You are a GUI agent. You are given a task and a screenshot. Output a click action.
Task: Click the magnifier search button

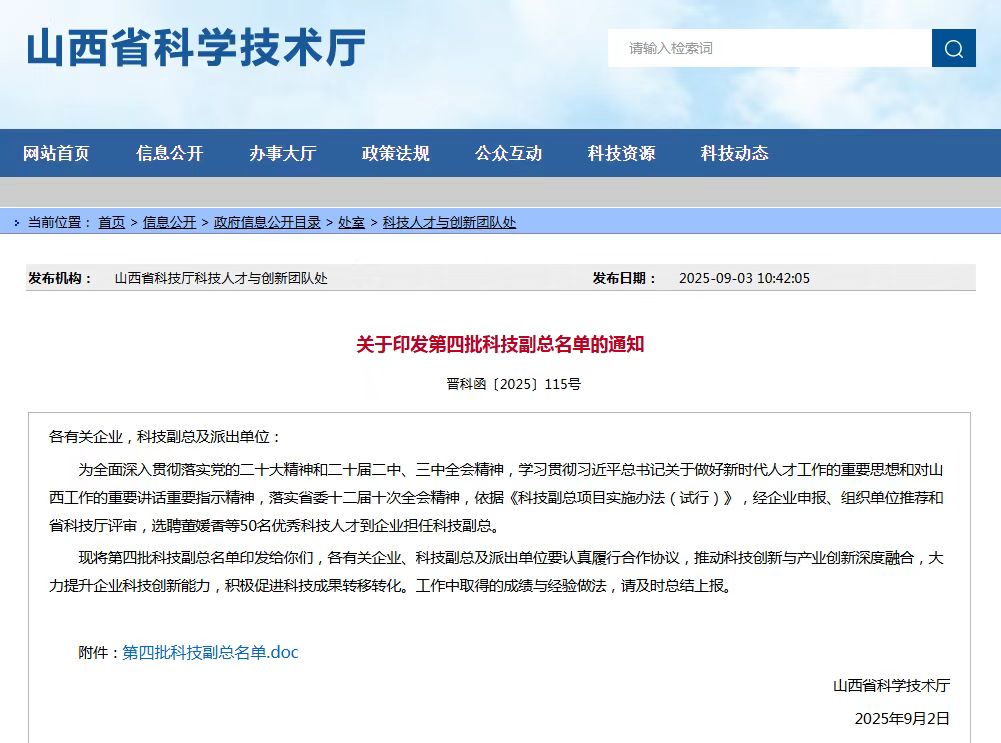click(x=953, y=48)
